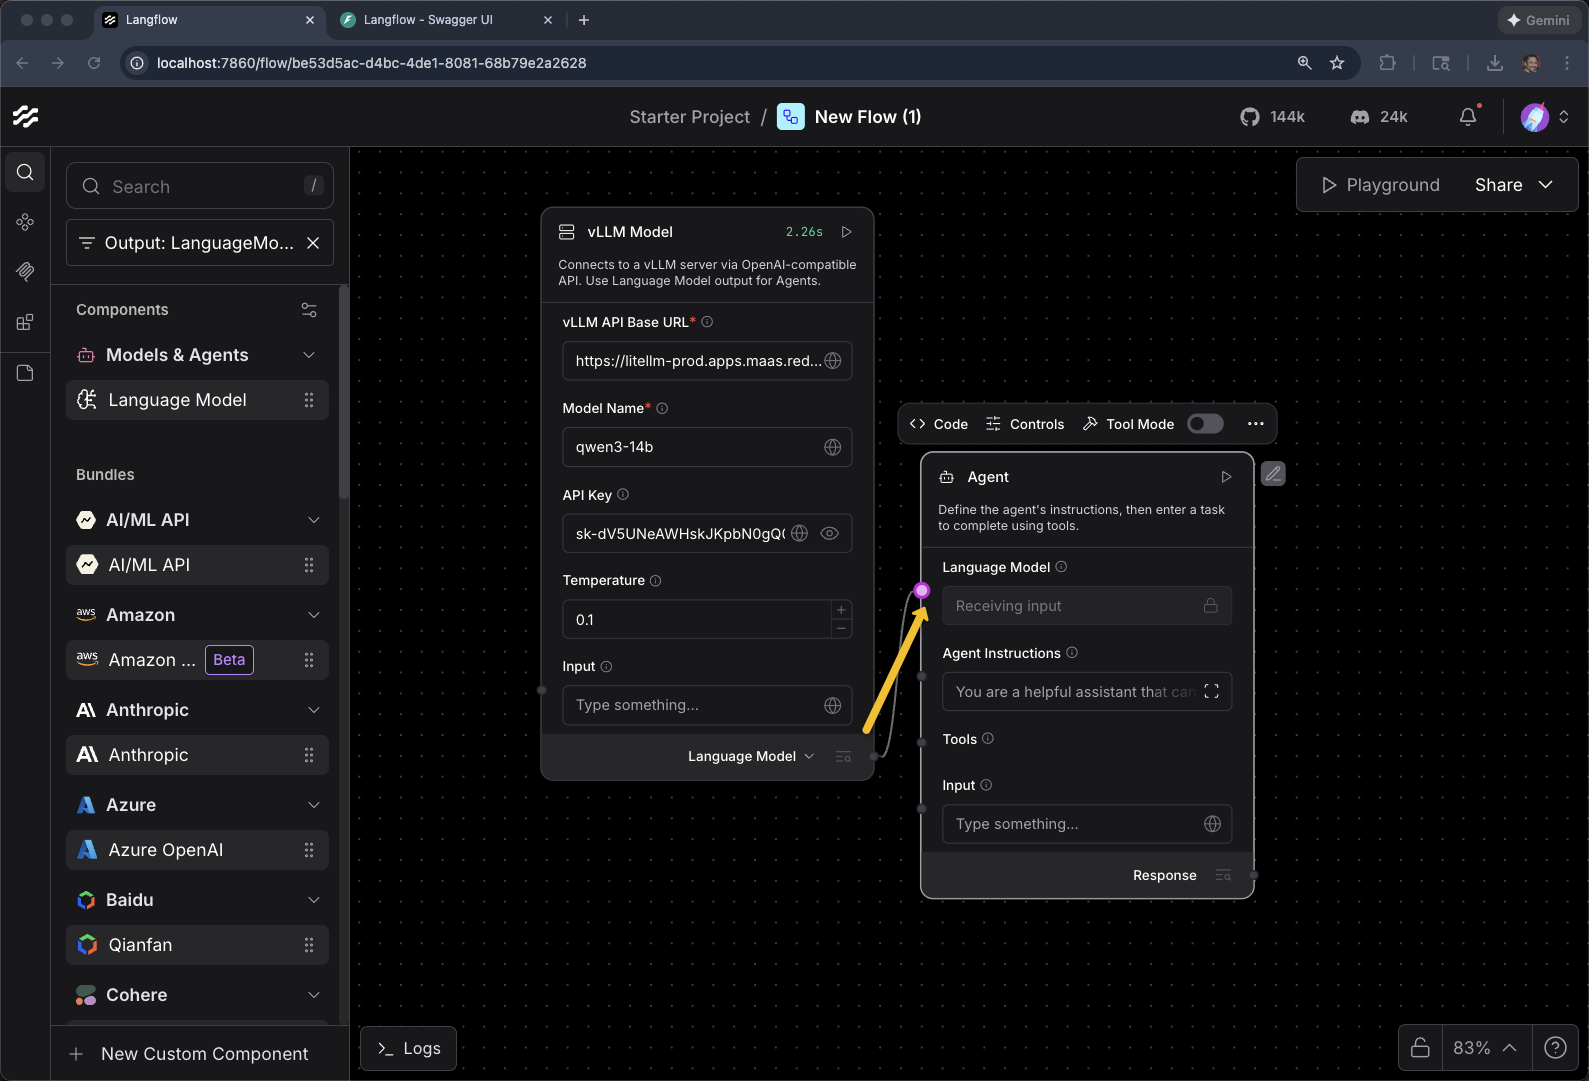Toggle the Tool Mode switch

point(1205,424)
